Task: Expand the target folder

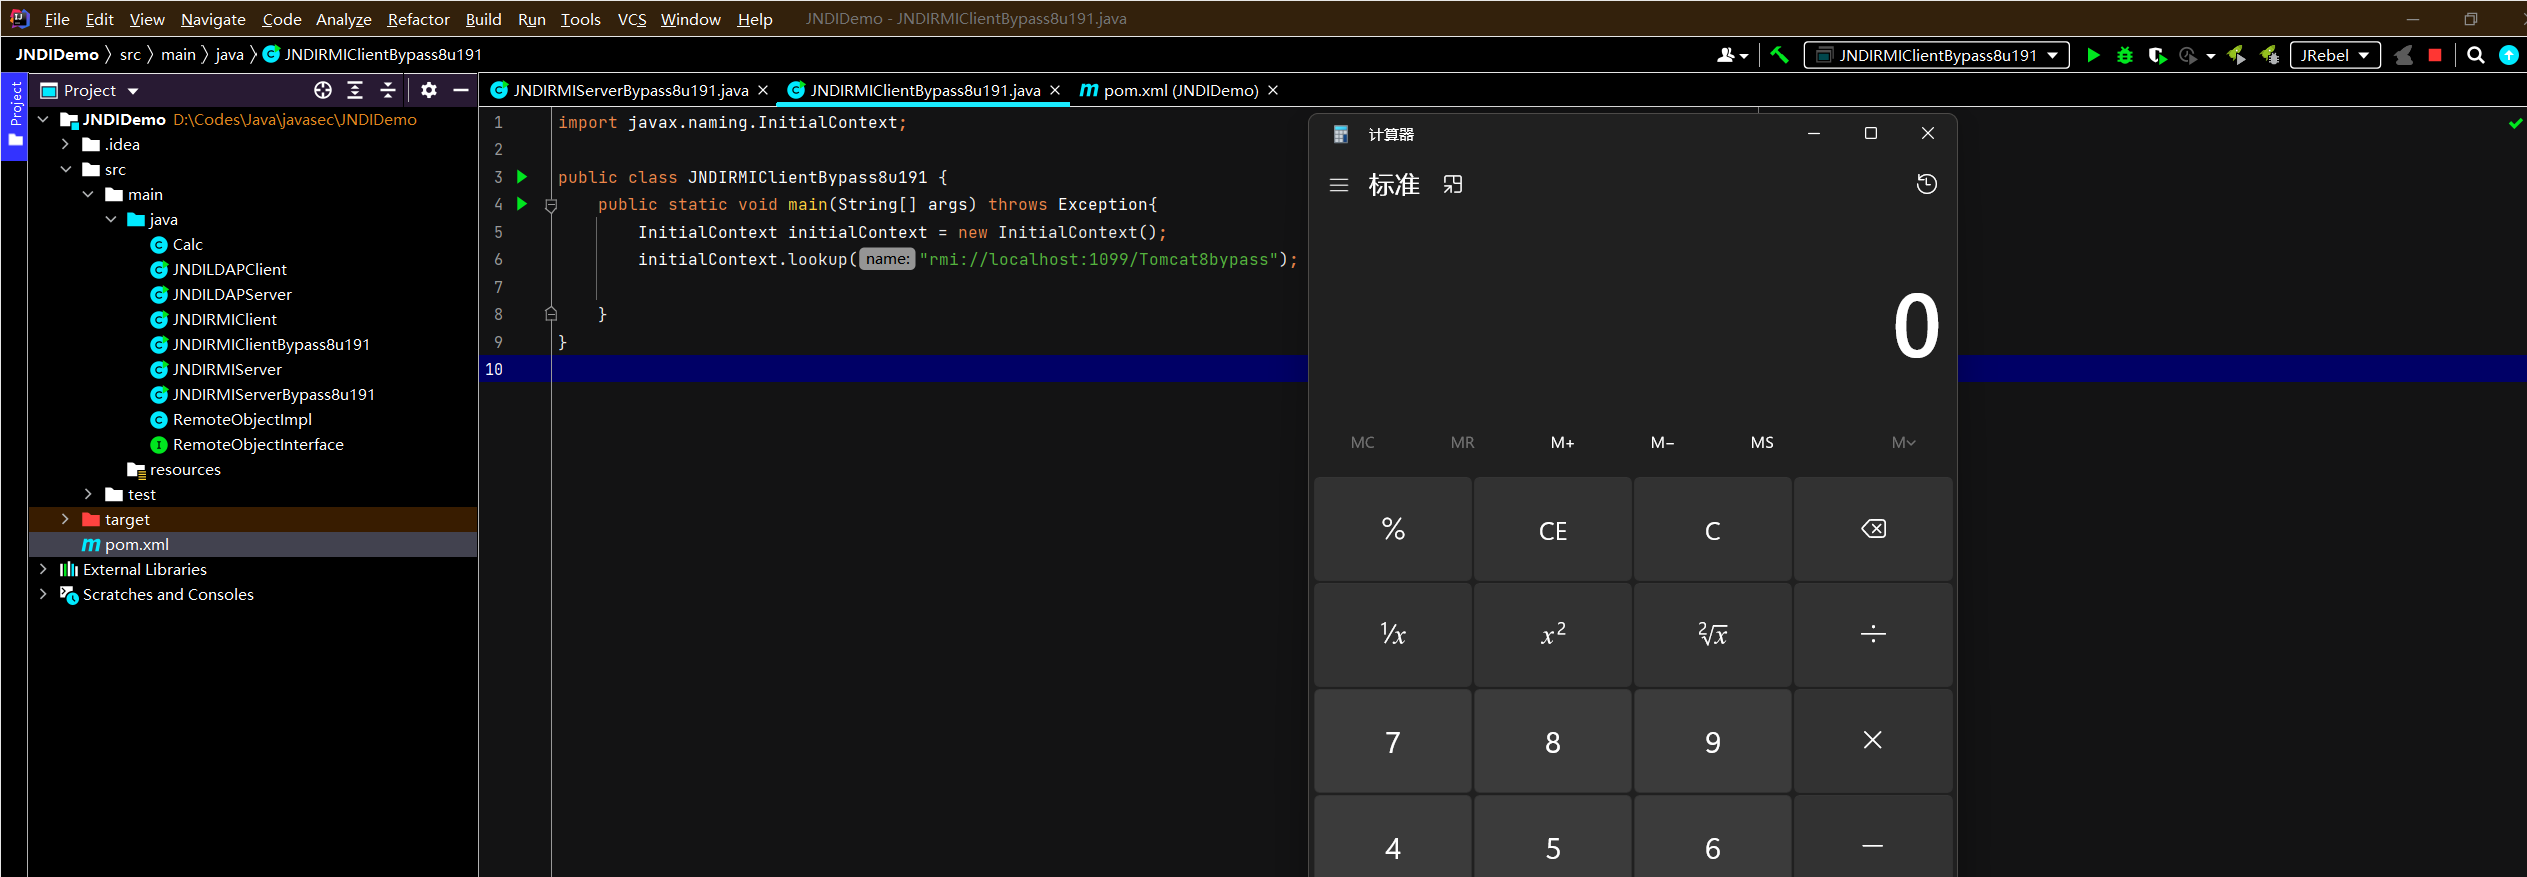Action: click(65, 519)
